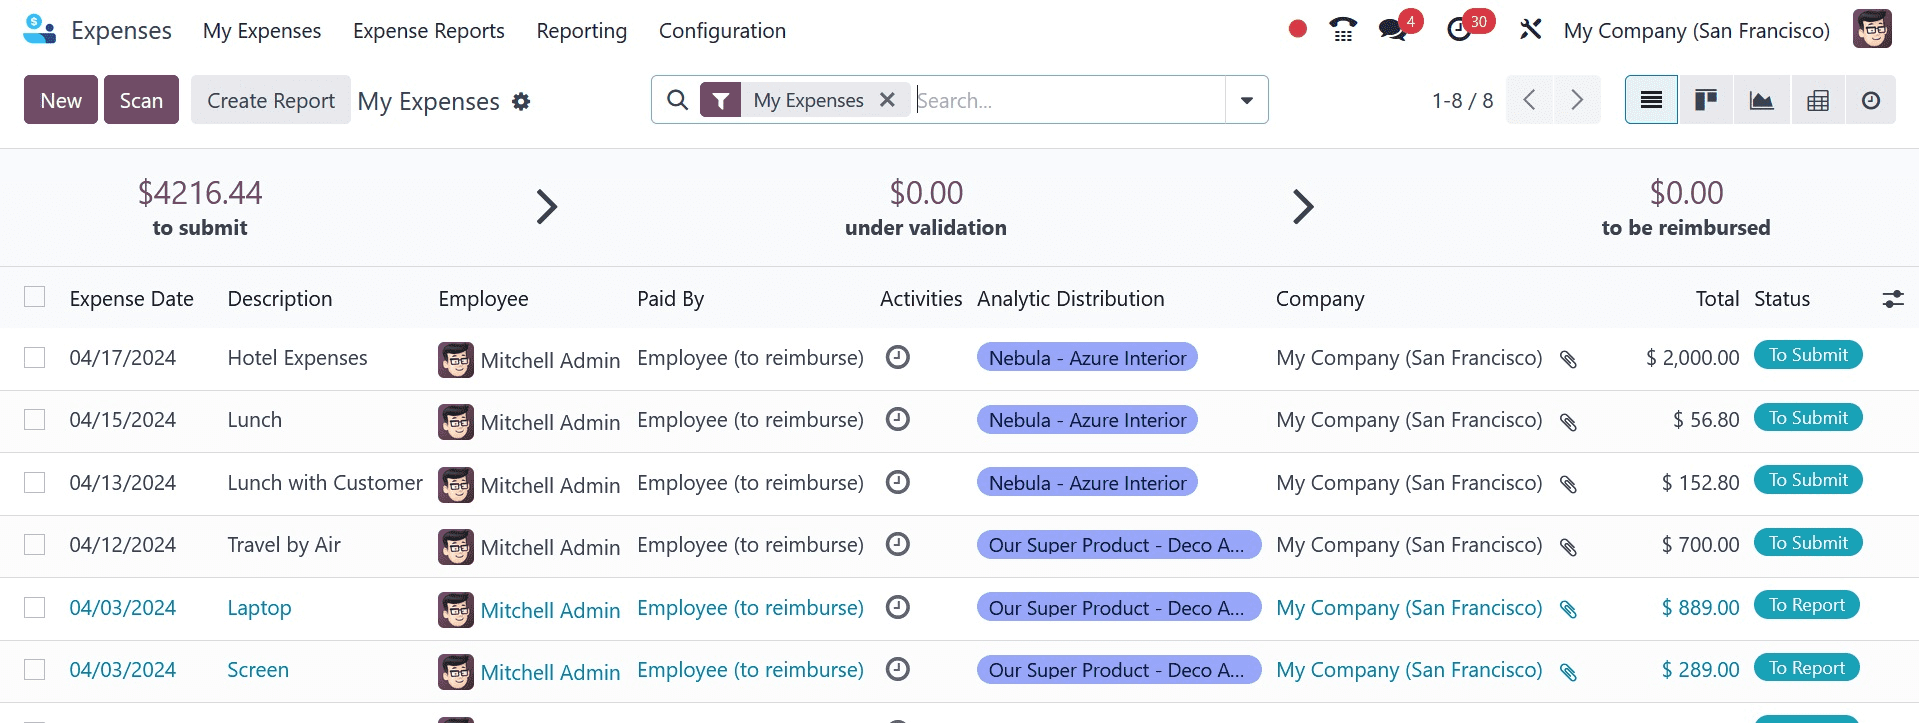Click the filter funnel icon

tap(720, 100)
